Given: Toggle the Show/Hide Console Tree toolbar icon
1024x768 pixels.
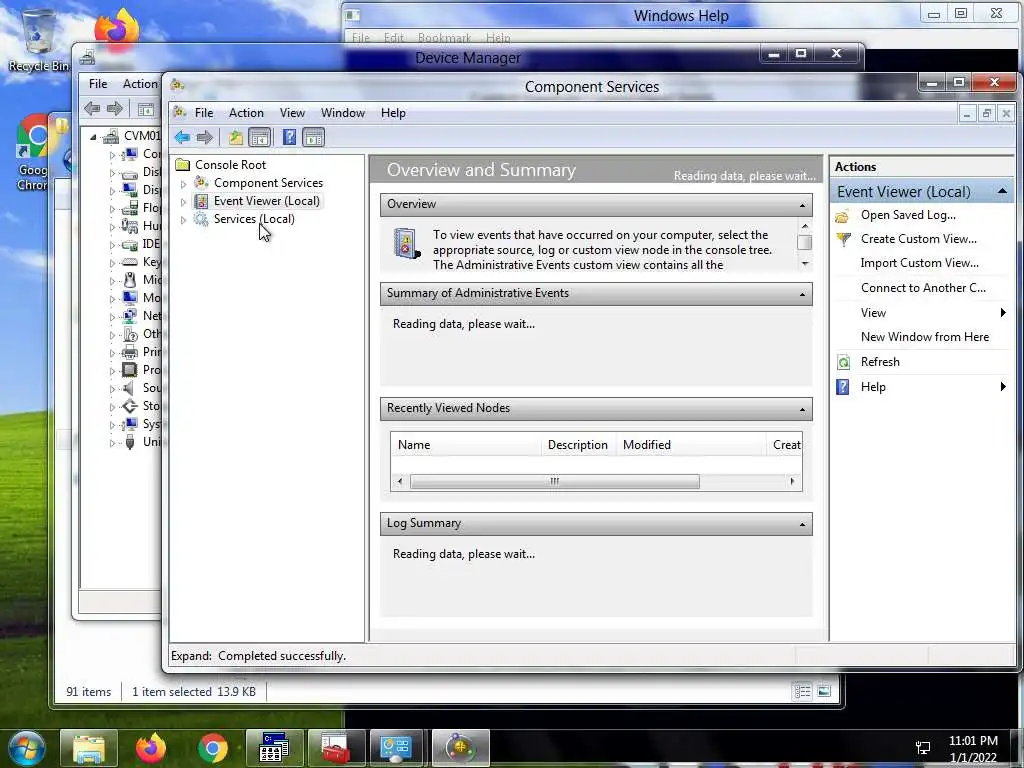Looking at the screenshot, I should [x=259, y=137].
